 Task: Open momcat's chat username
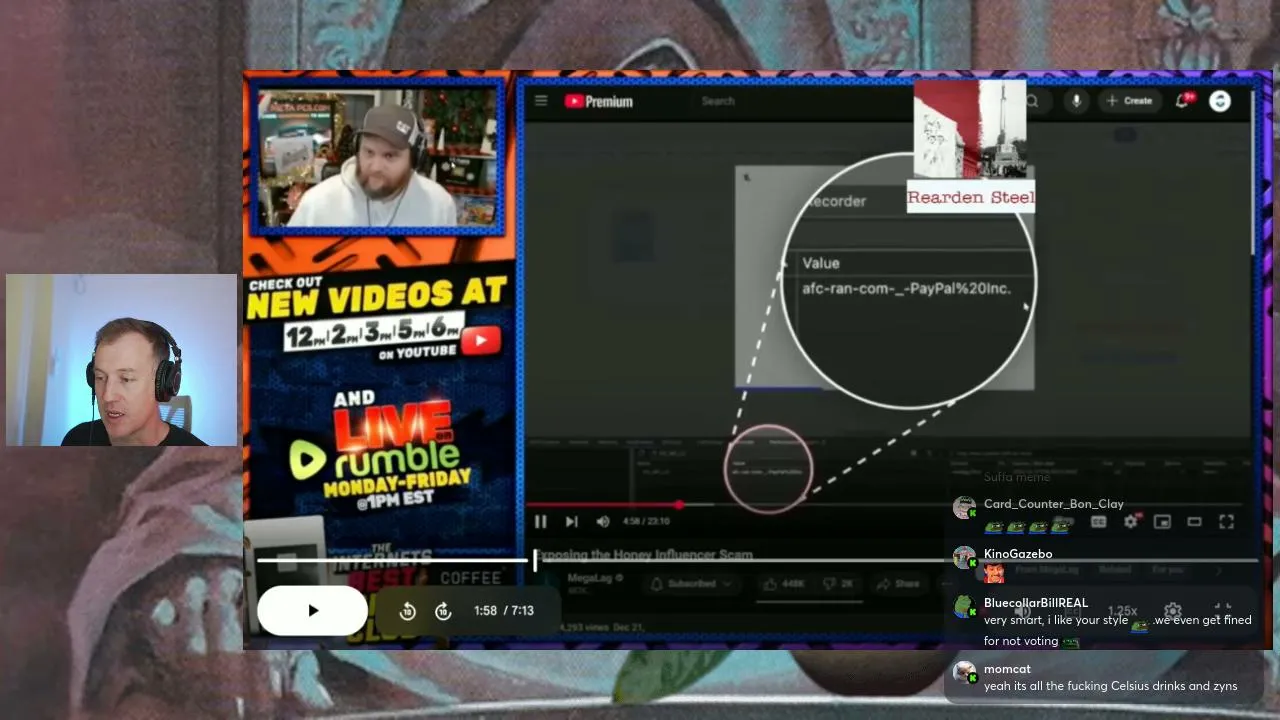[1007, 669]
